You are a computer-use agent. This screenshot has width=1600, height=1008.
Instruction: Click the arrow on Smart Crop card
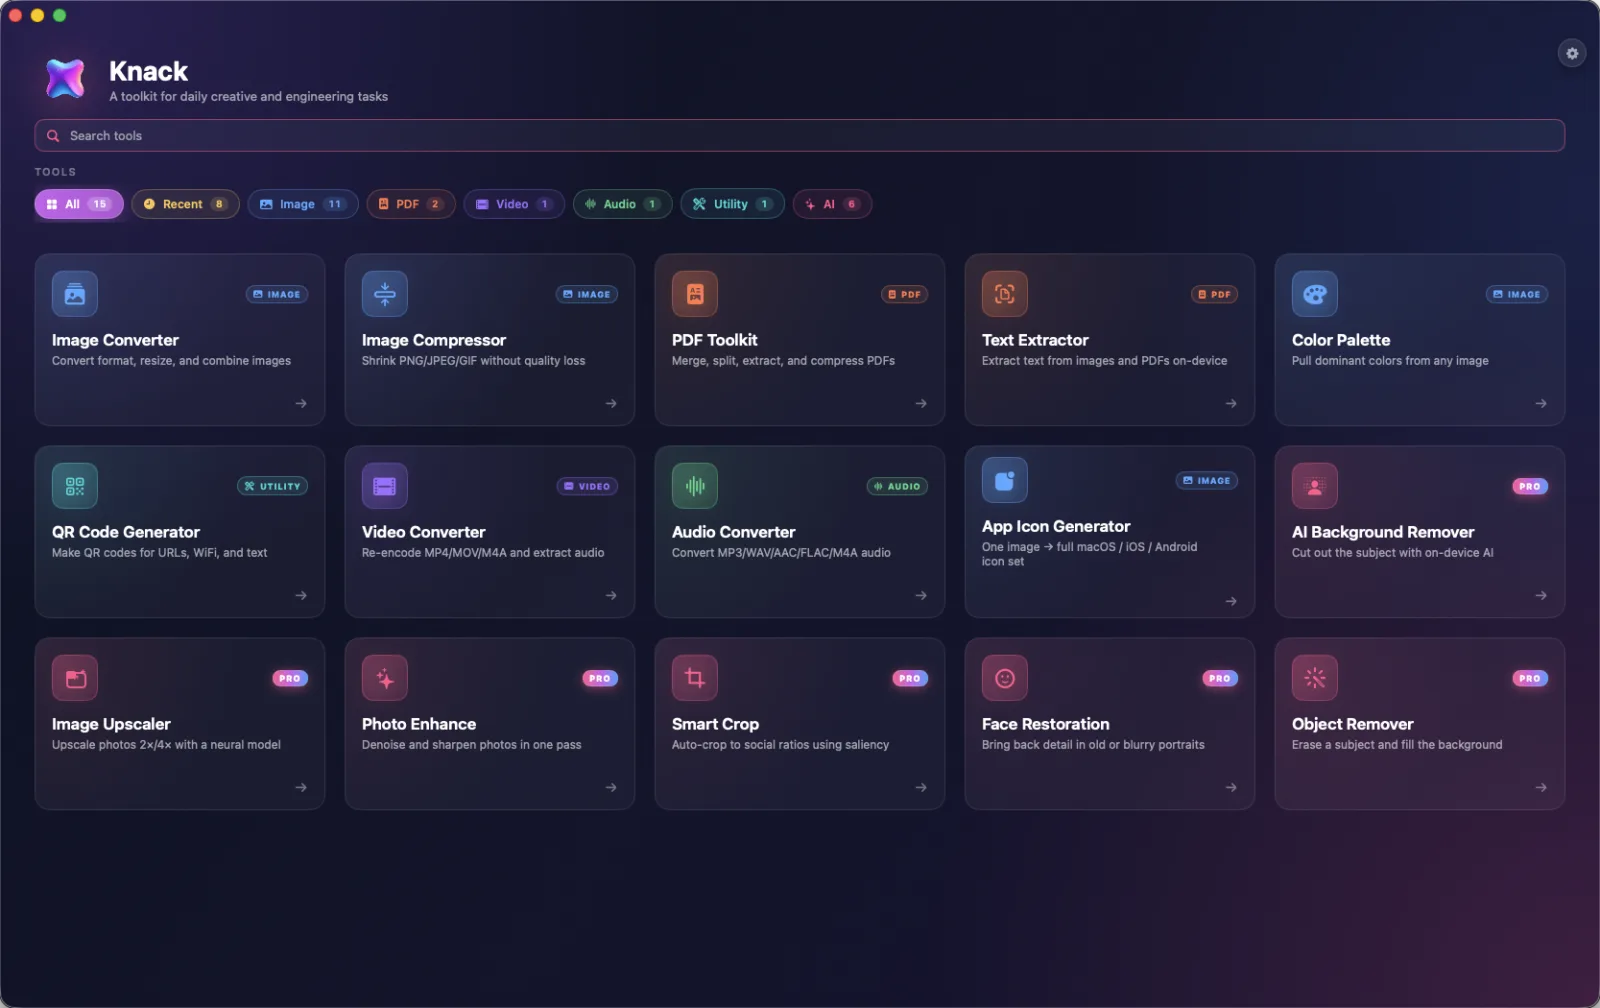tap(921, 788)
